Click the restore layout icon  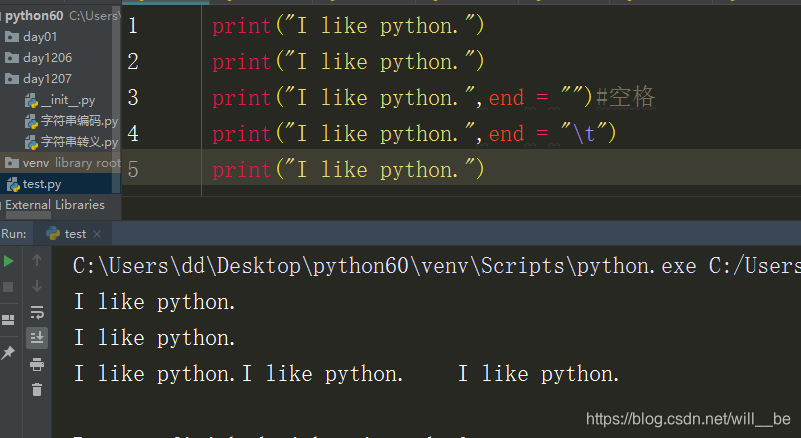coord(8,320)
